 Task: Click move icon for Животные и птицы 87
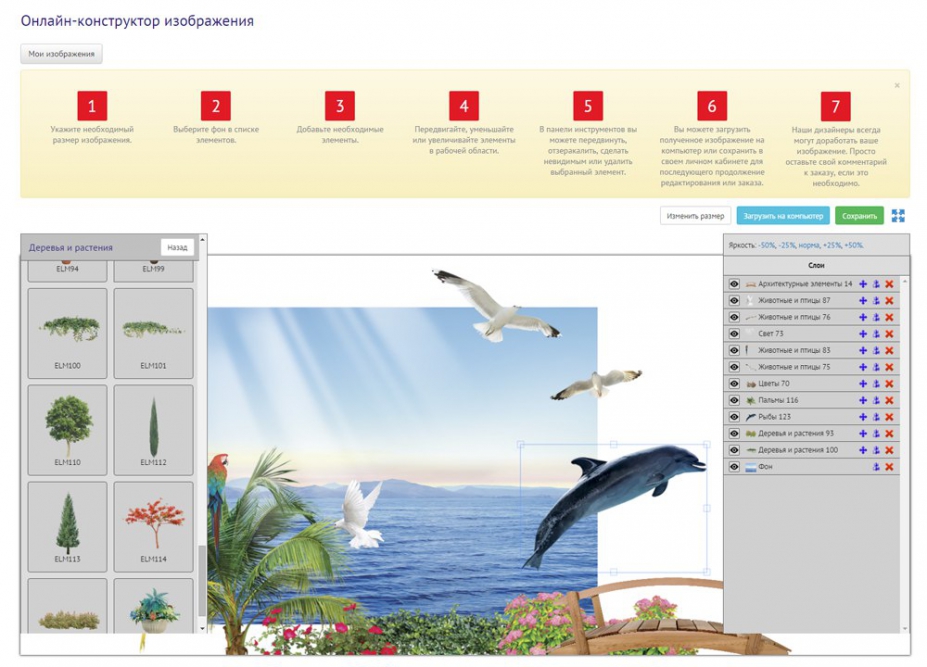pyautogui.click(x=863, y=300)
